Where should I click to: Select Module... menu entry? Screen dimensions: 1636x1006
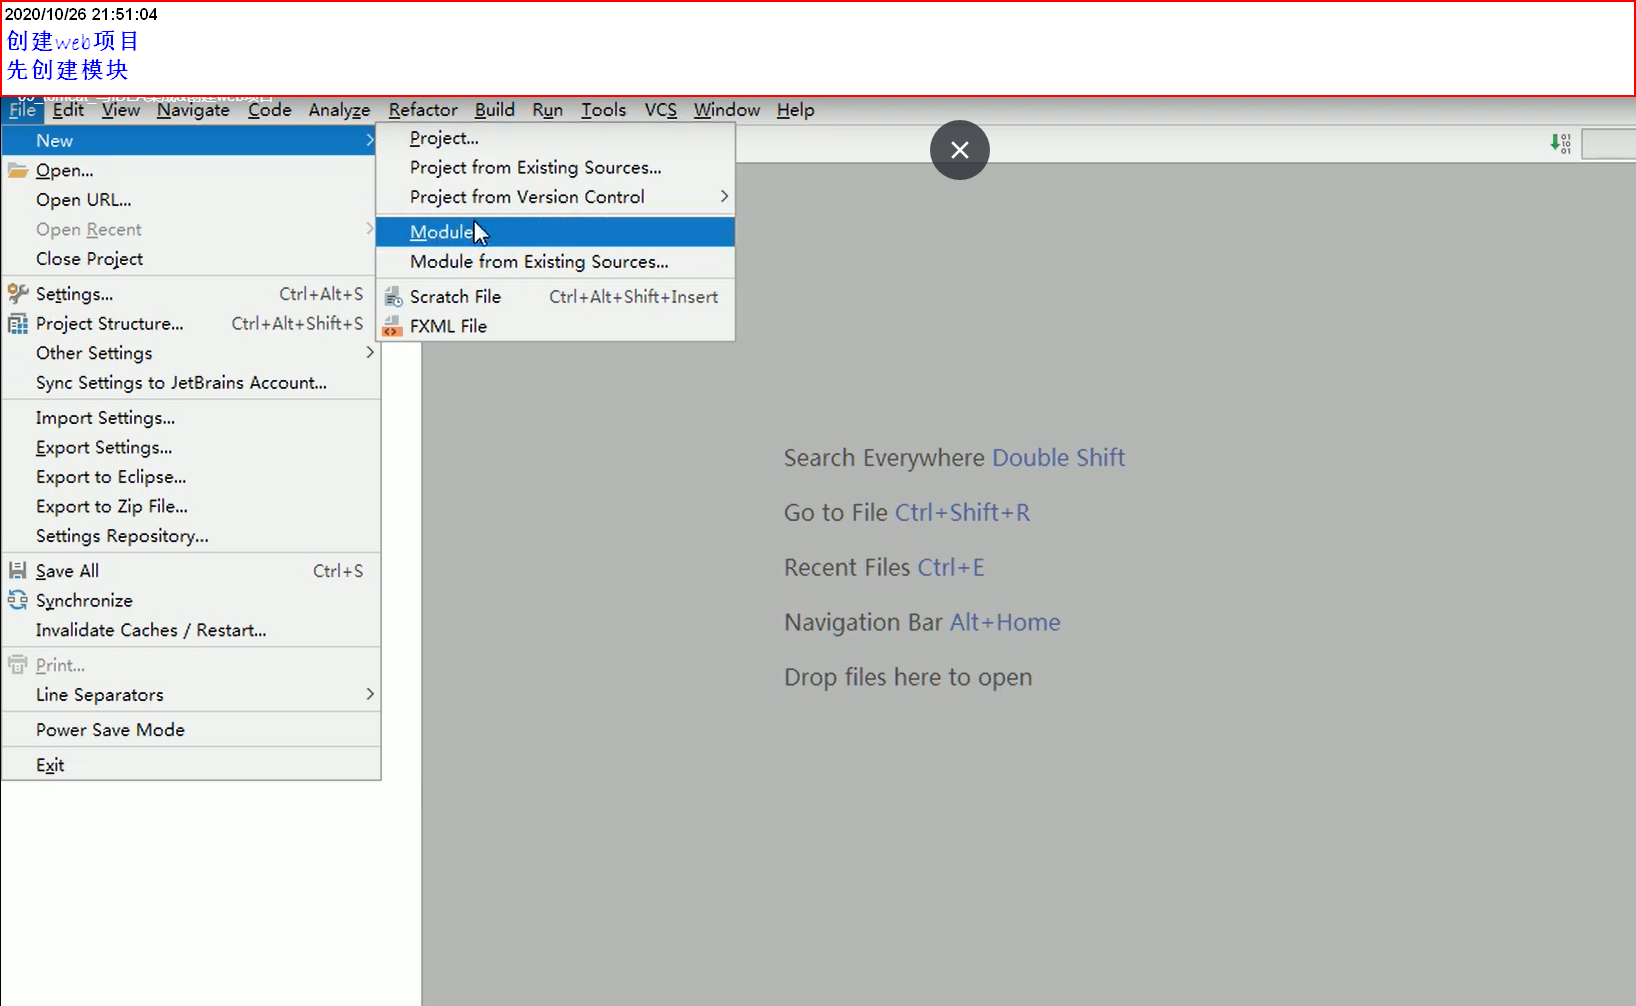(x=555, y=232)
